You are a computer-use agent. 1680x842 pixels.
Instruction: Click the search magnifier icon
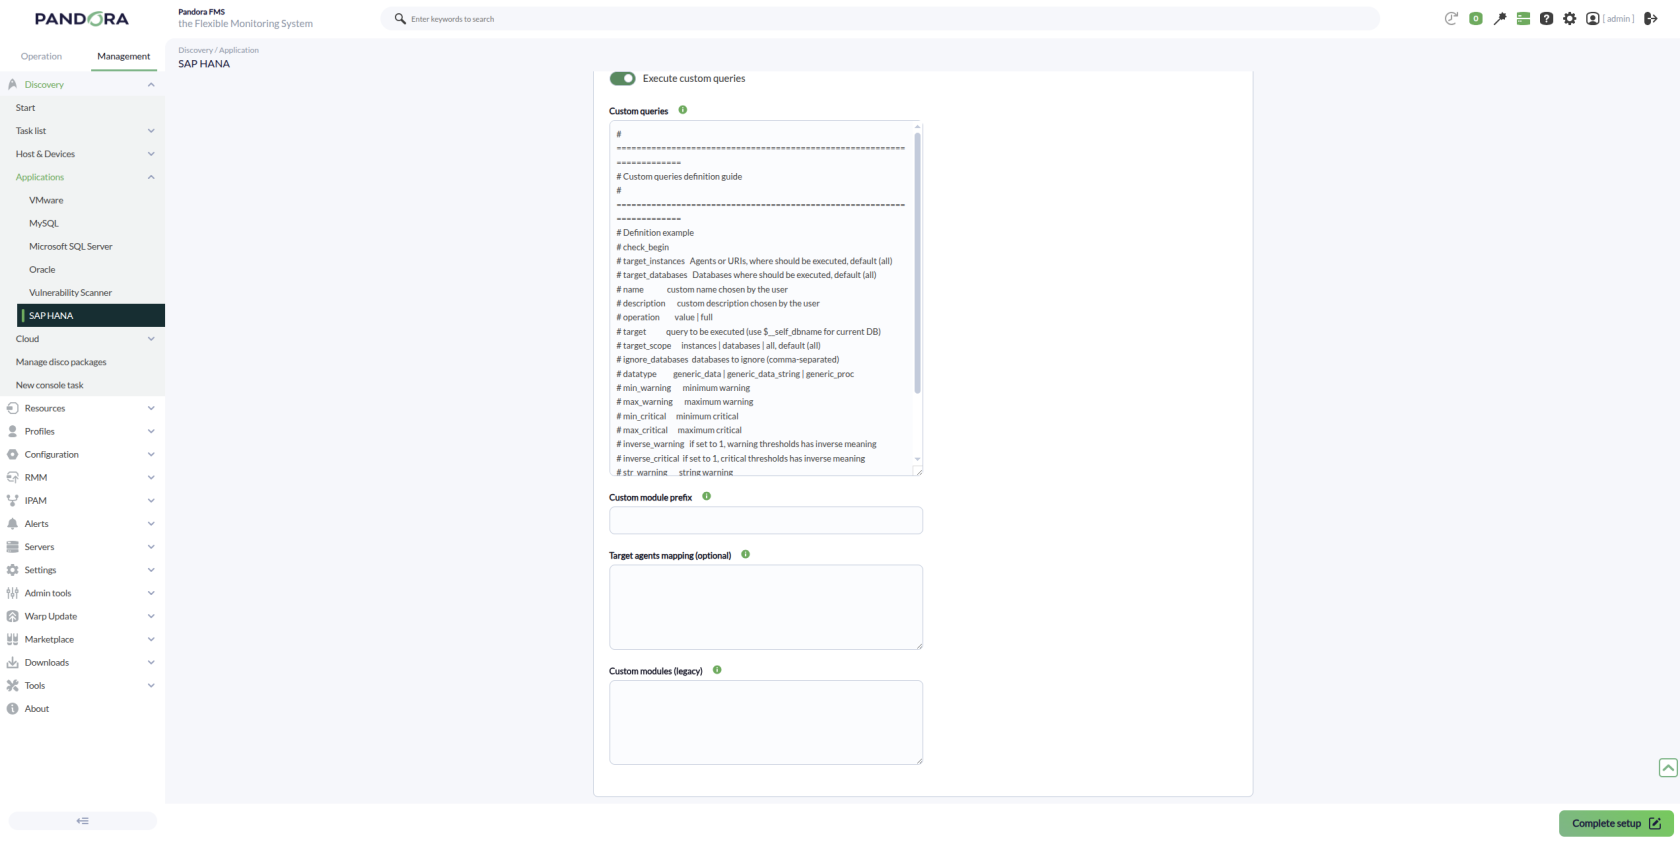coord(400,19)
